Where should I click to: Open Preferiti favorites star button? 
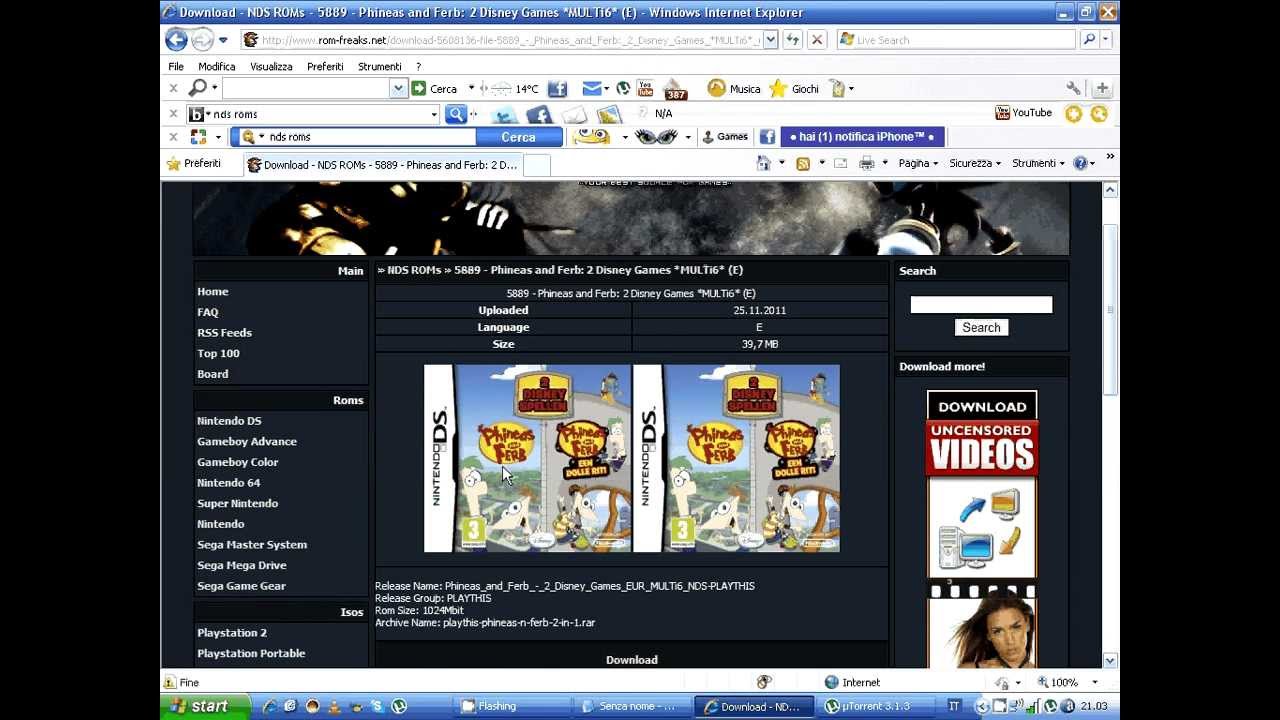click(194, 164)
